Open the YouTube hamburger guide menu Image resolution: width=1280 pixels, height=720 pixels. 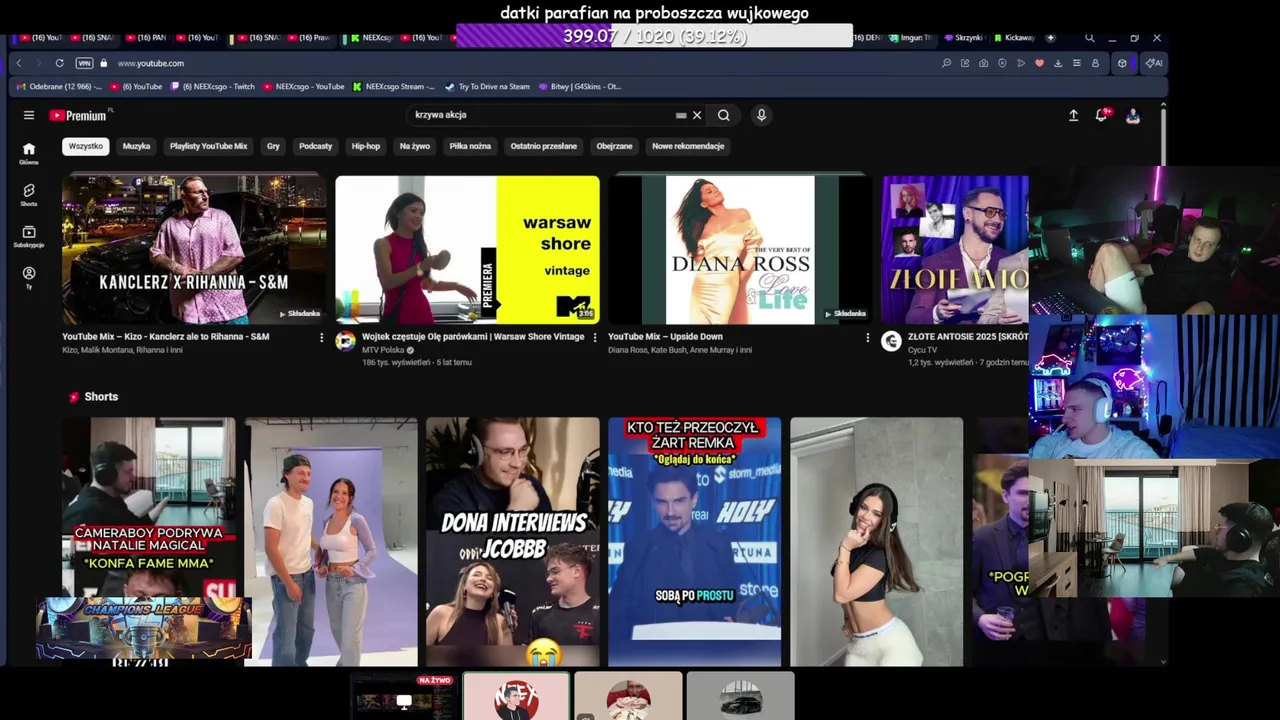coord(29,115)
